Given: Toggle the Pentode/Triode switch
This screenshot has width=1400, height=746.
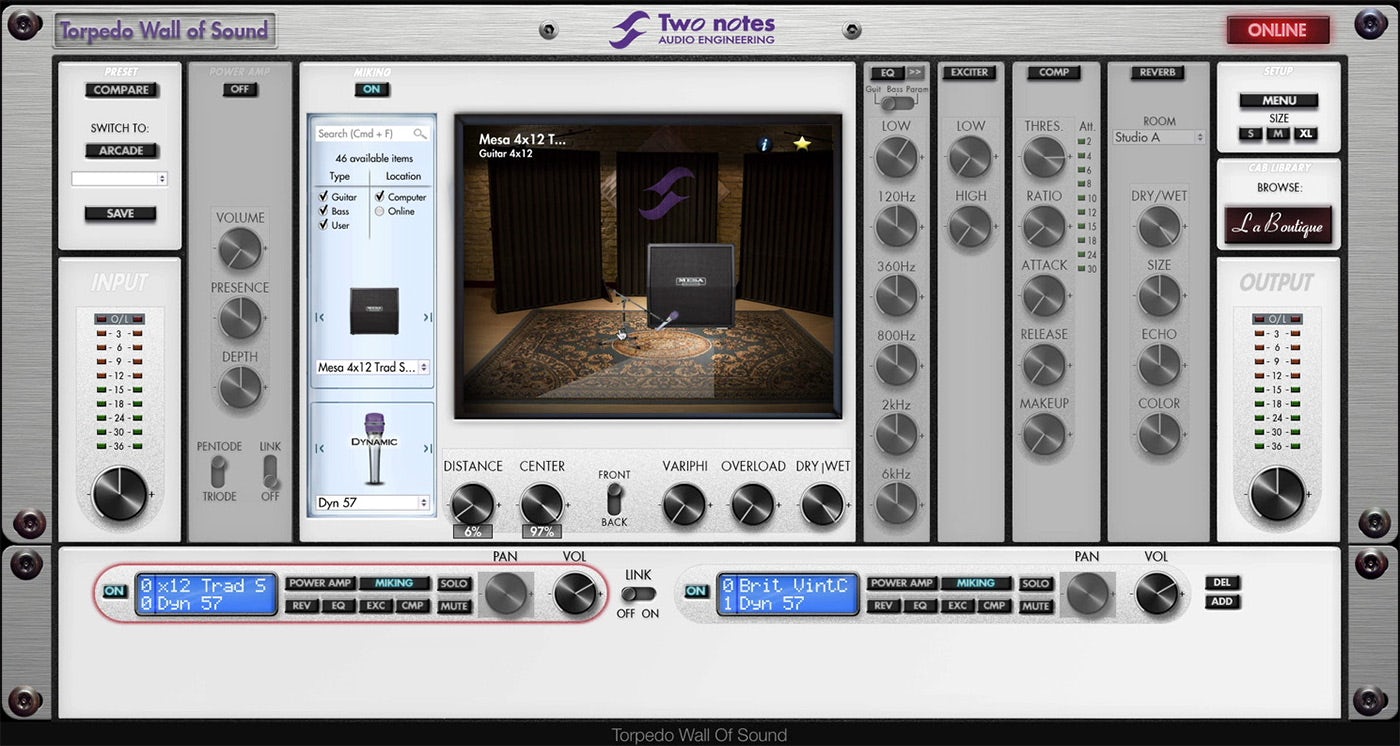Looking at the screenshot, I should (219, 470).
